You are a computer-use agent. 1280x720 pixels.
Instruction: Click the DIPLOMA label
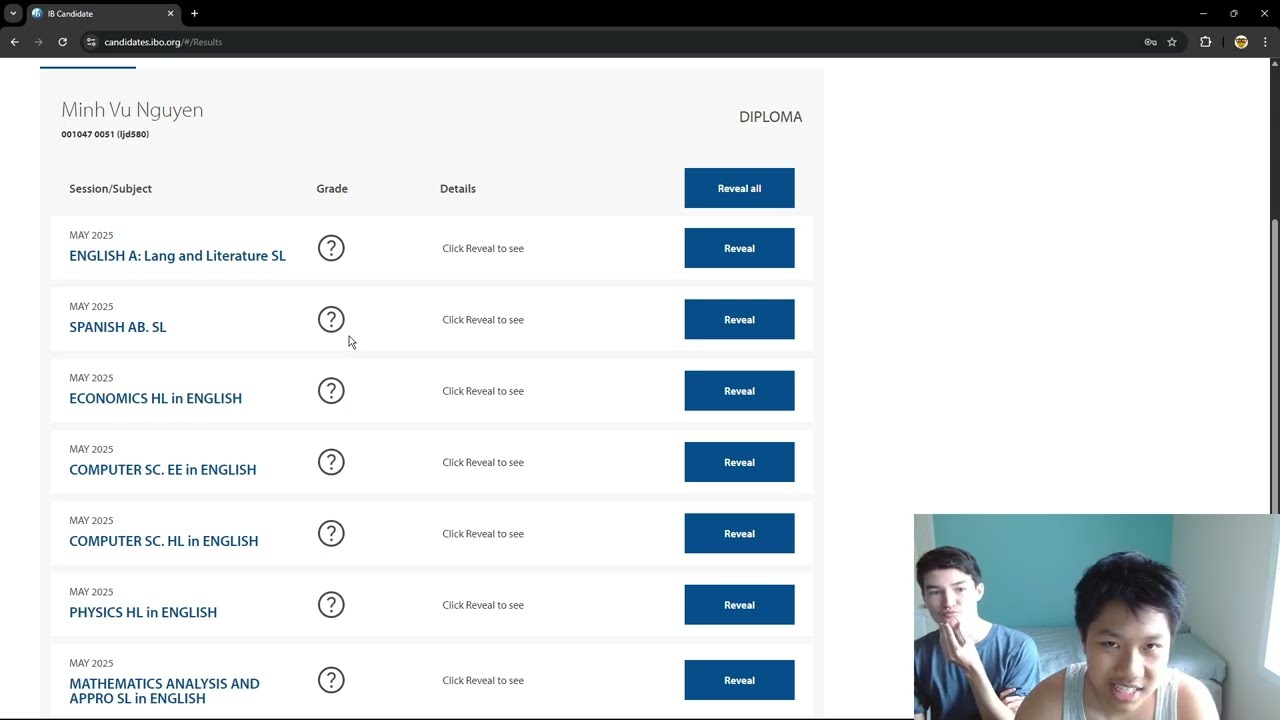click(770, 117)
